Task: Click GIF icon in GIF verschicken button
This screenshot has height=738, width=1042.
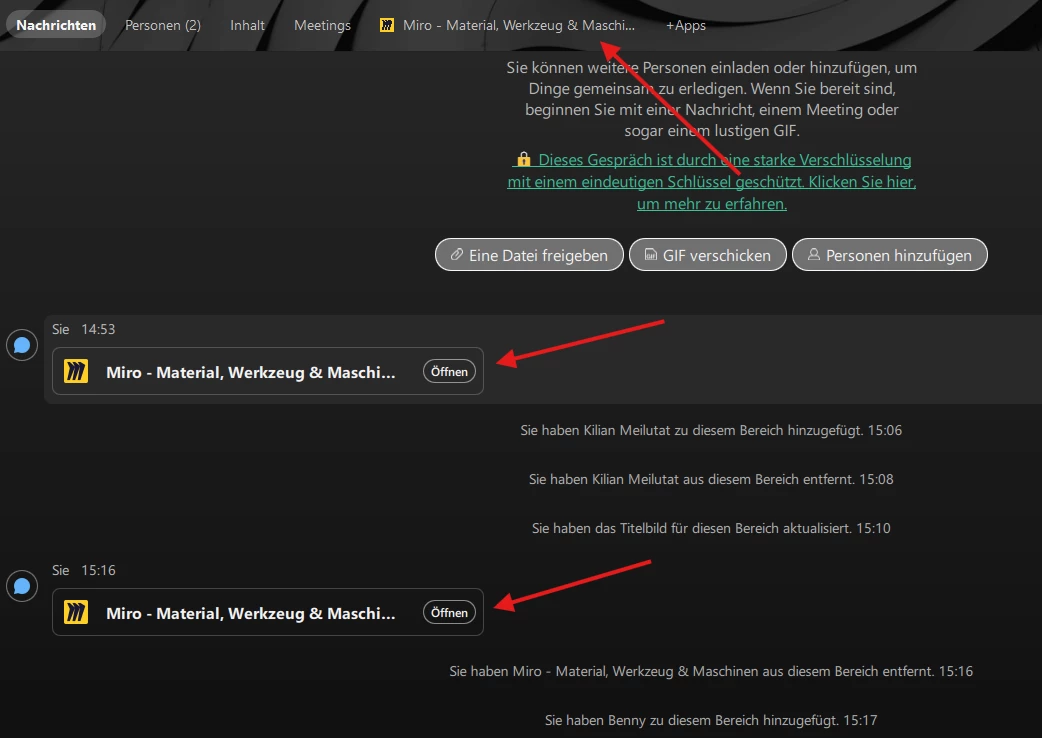Action: (651, 254)
